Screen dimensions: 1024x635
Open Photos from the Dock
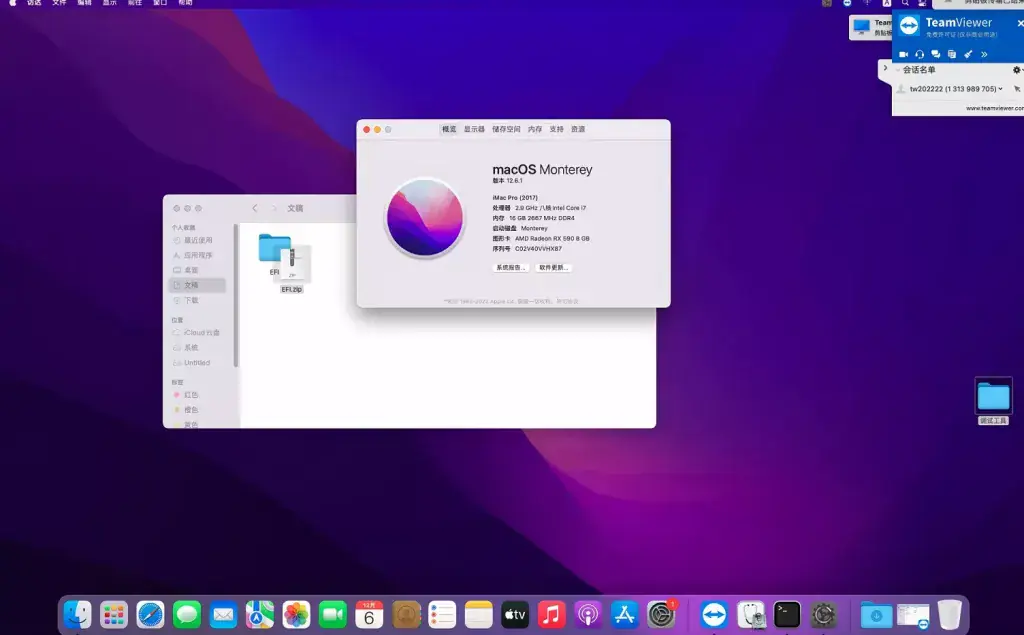click(296, 615)
